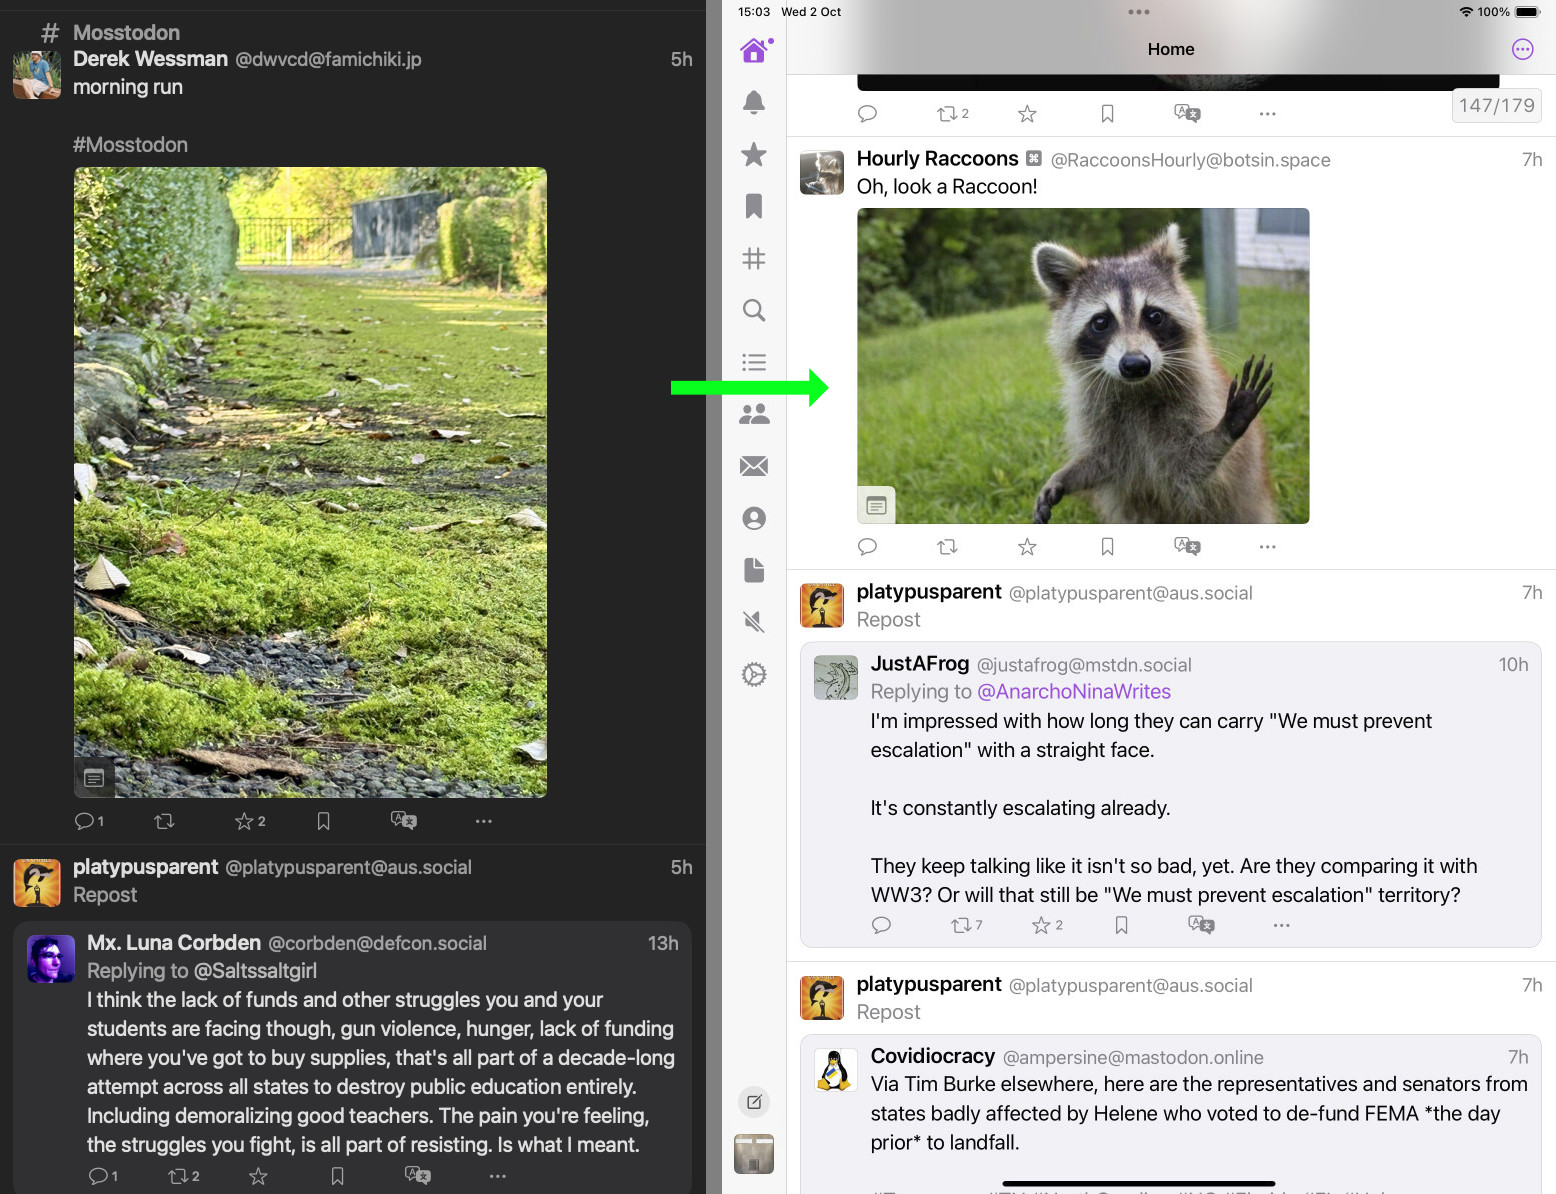Image resolution: width=1556 pixels, height=1194 pixels.
Task: Bookmark the Hourly Raccoons post
Action: (x=1107, y=546)
